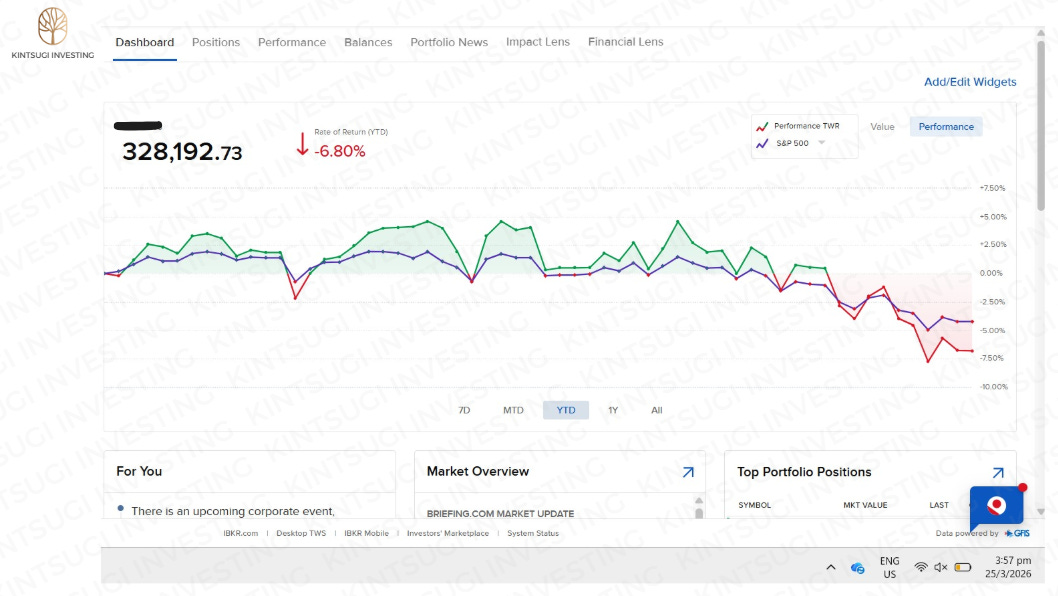Open the IBKR.com footer link
The image size is (1058, 596).
tap(241, 533)
